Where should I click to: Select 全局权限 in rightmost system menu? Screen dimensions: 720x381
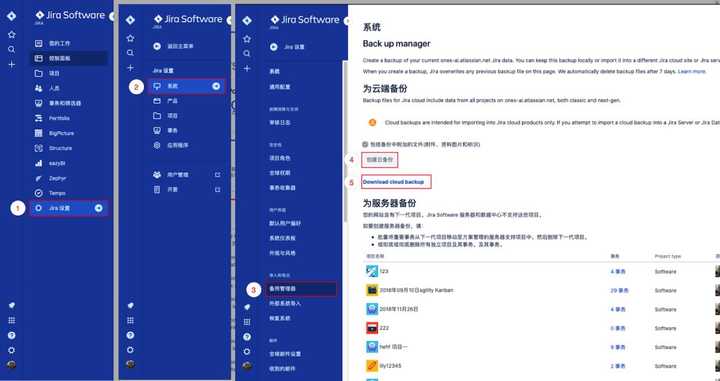click(280, 173)
